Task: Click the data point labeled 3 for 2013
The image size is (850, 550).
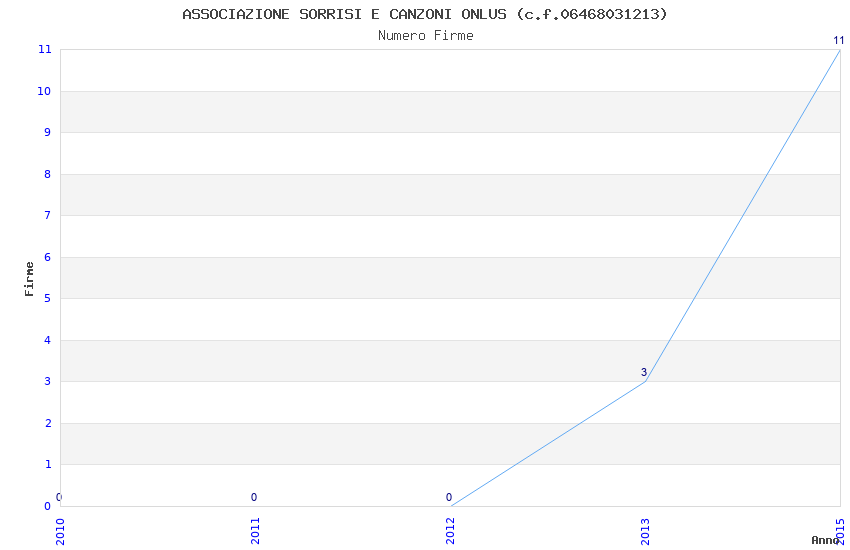Action: click(644, 372)
